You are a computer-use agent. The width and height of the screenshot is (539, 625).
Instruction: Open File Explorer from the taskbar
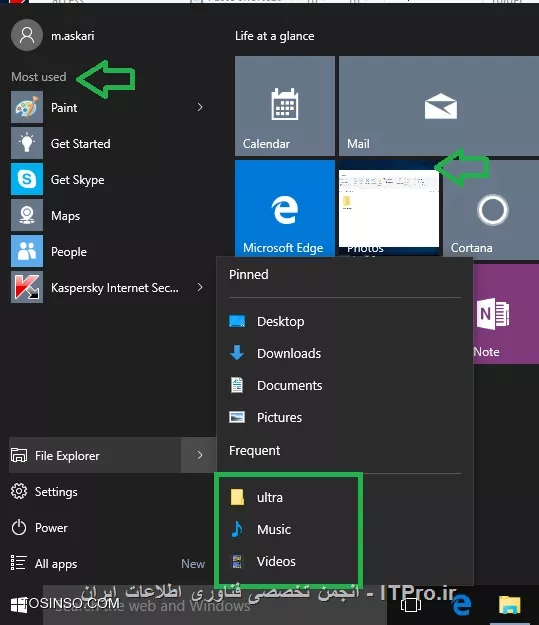[509, 605]
